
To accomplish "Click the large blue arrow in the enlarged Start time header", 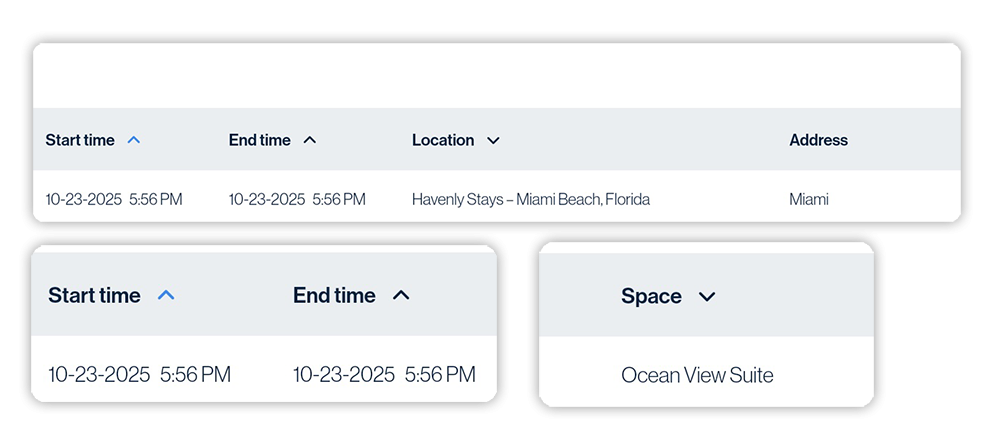I will click(167, 296).
